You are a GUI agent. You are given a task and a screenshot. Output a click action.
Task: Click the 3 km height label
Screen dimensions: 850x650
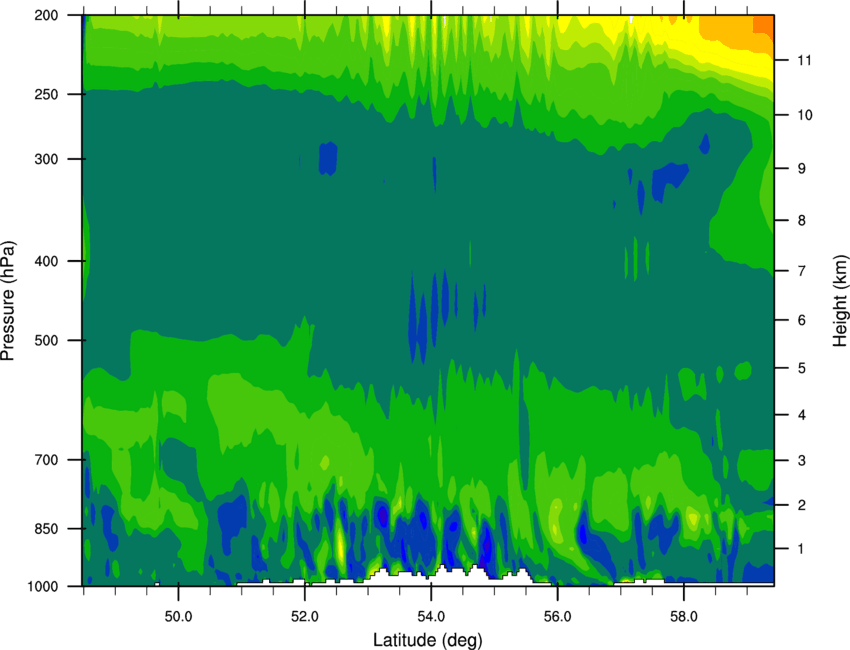802,461
